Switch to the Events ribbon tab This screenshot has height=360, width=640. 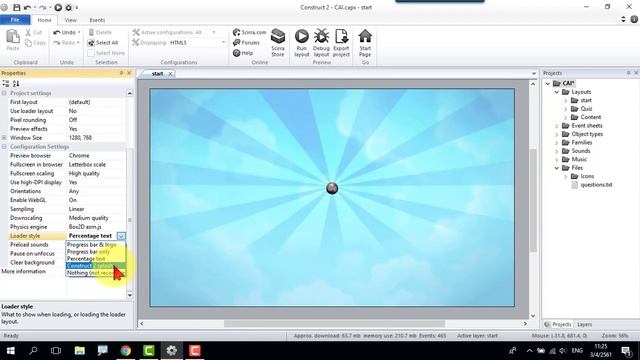point(97,20)
